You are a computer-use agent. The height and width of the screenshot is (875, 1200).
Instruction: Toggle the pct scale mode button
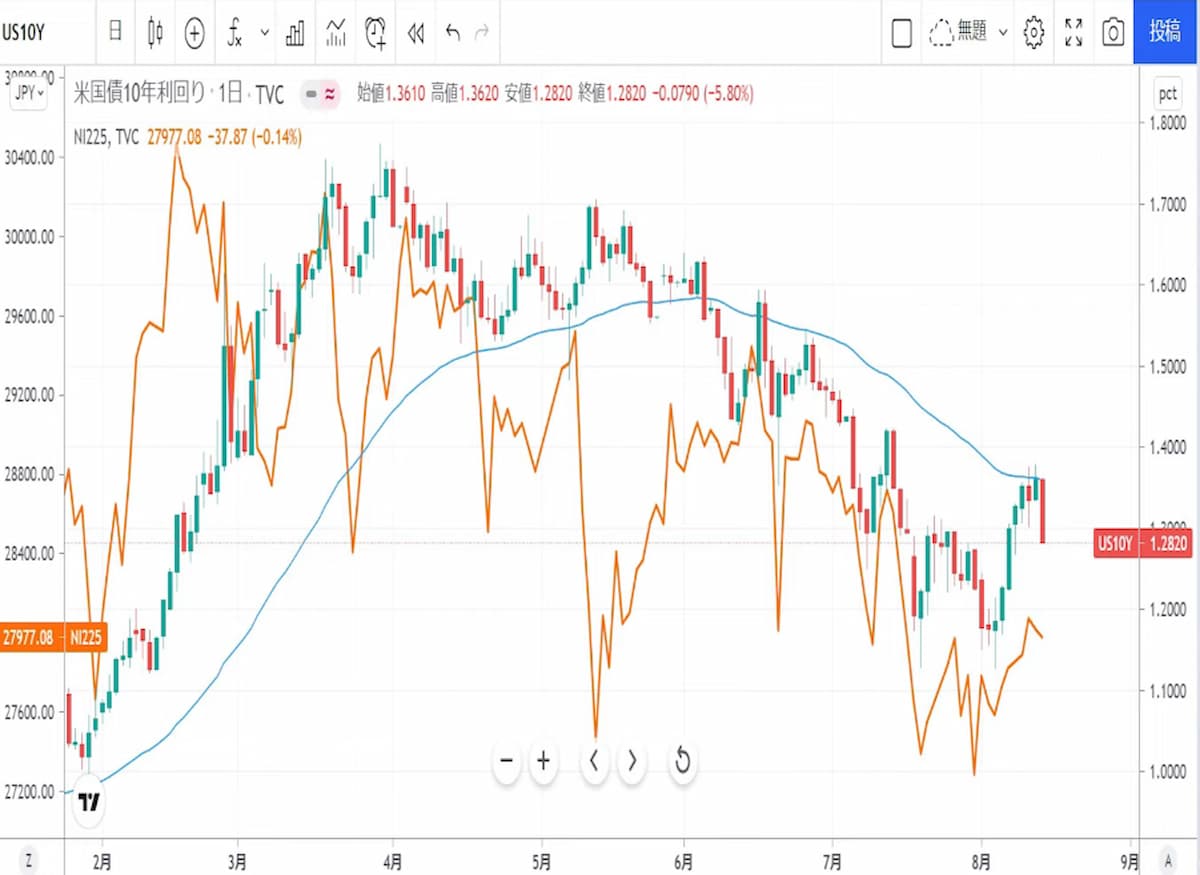click(x=1166, y=94)
